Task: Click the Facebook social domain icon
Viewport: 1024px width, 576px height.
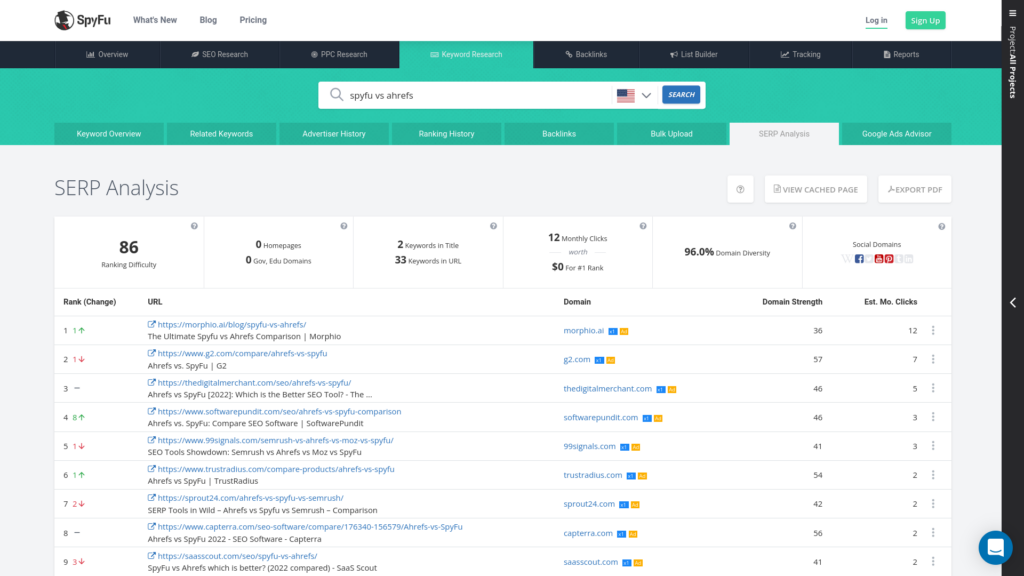Action: click(x=859, y=259)
